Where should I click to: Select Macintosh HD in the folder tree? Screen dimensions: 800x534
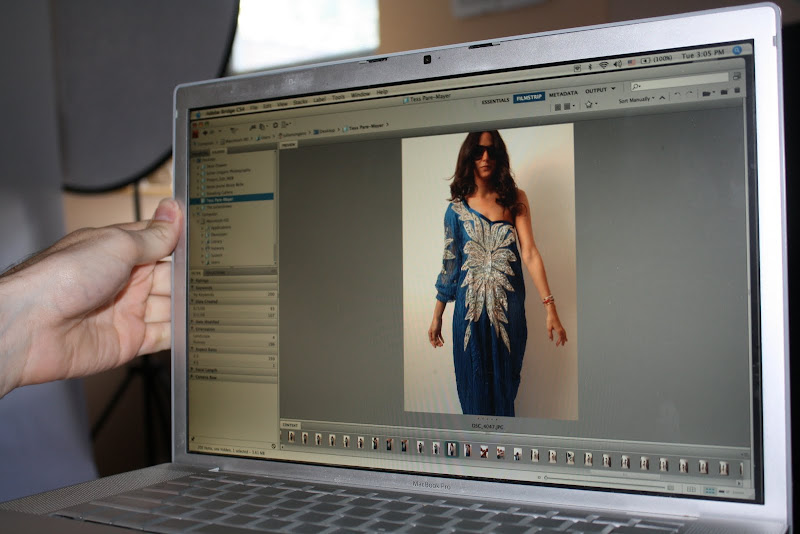point(220,220)
